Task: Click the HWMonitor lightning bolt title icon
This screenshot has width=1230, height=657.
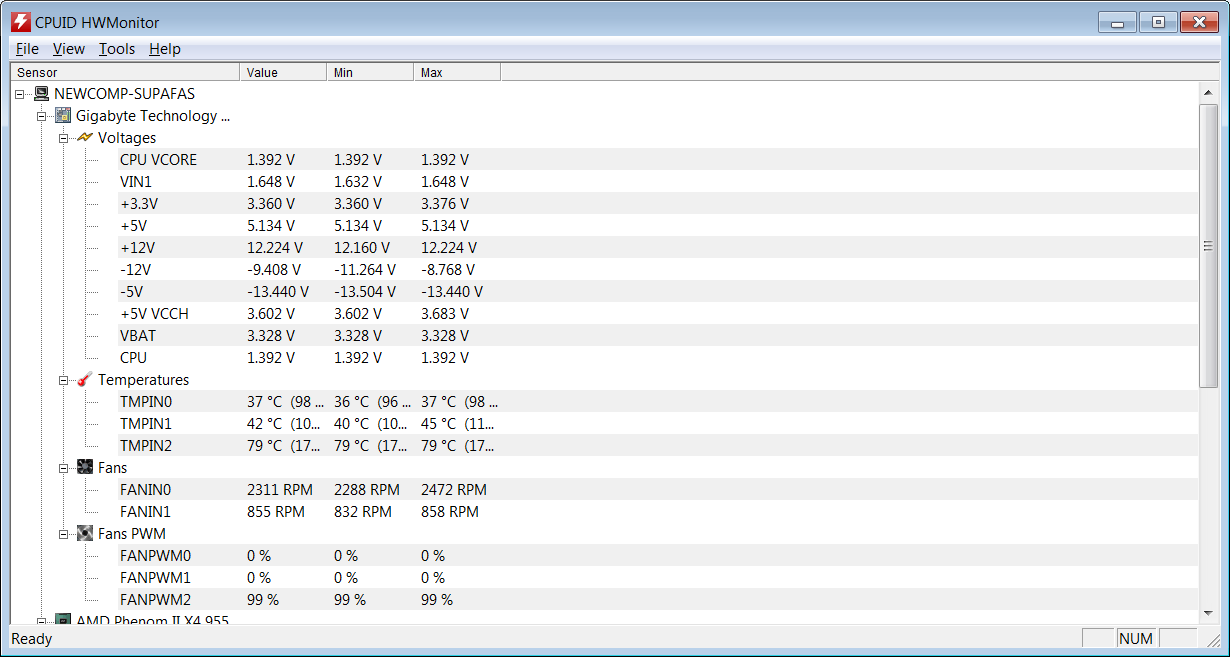Action: pyautogui.click(x=20, y=22)
